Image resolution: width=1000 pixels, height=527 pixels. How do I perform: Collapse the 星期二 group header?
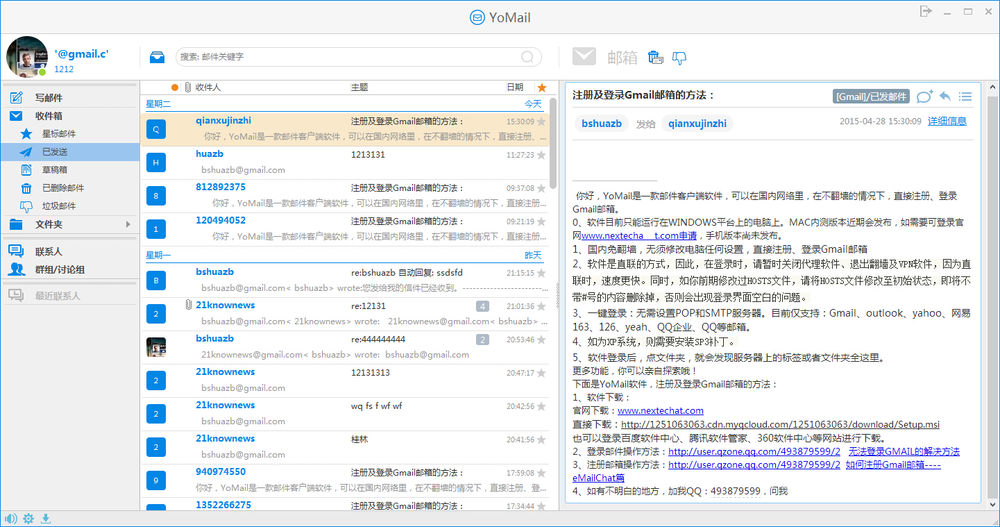point(158,103)
